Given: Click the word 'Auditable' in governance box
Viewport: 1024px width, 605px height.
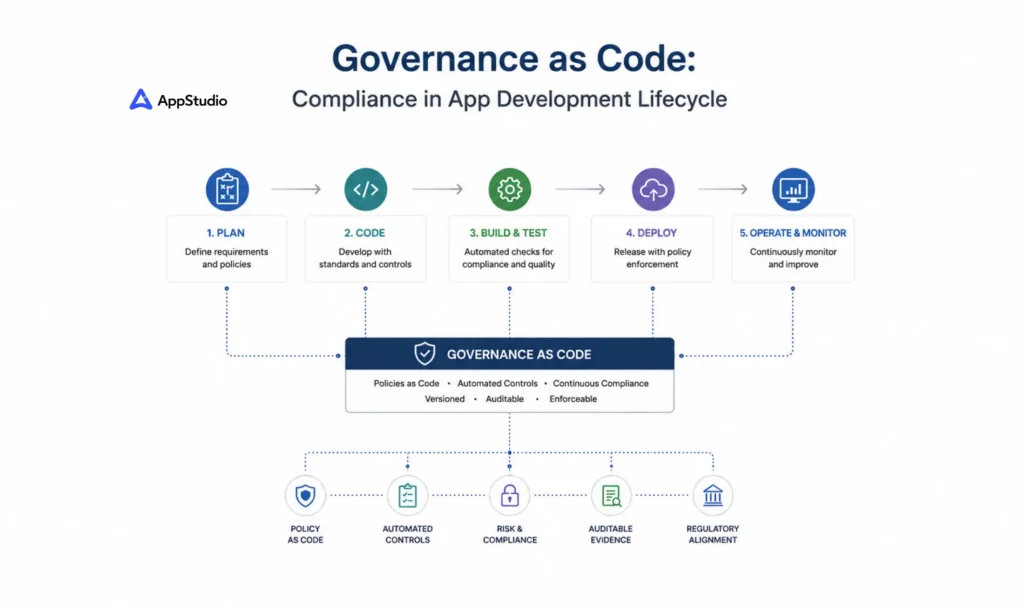Looking at the screenshot, I should tap(505, 399).
